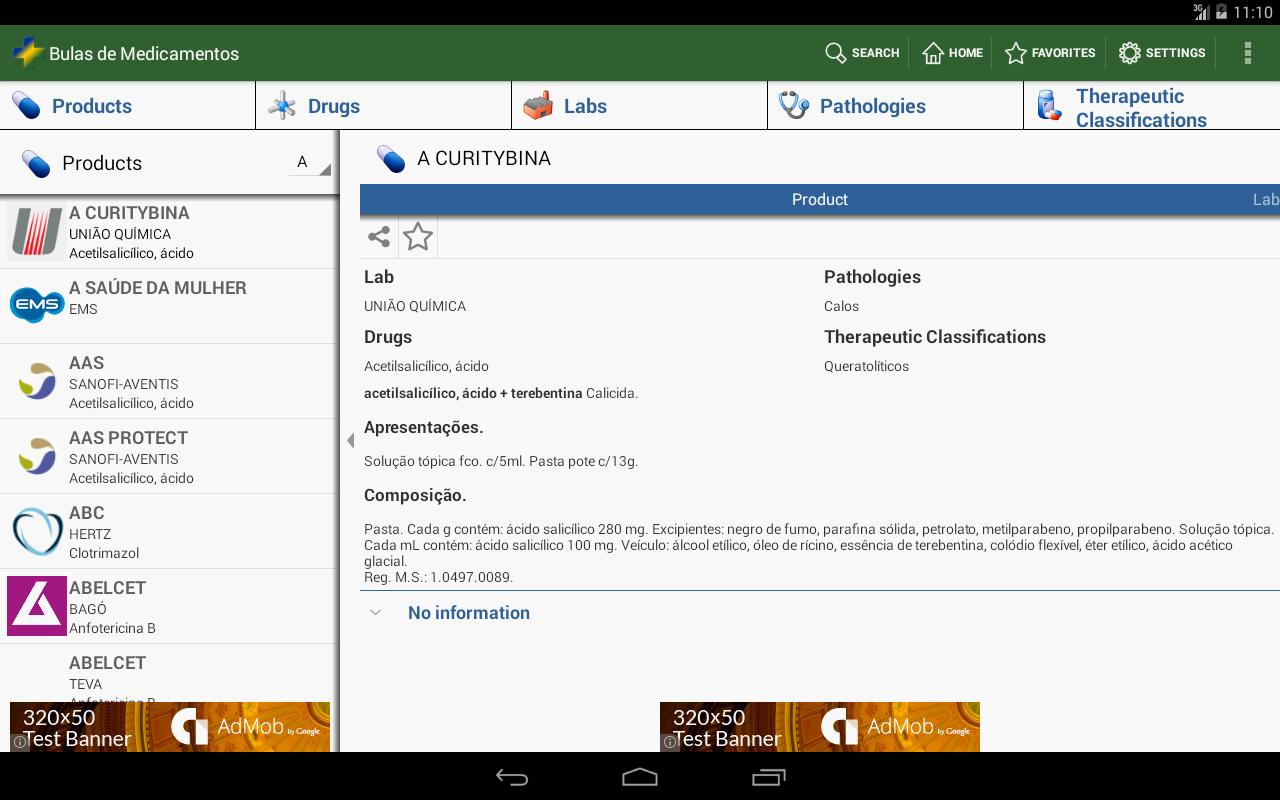The height and width of the screenshot is (800, 1280).
Task: Open the three-dot overflow menu
Action: 1247,53
